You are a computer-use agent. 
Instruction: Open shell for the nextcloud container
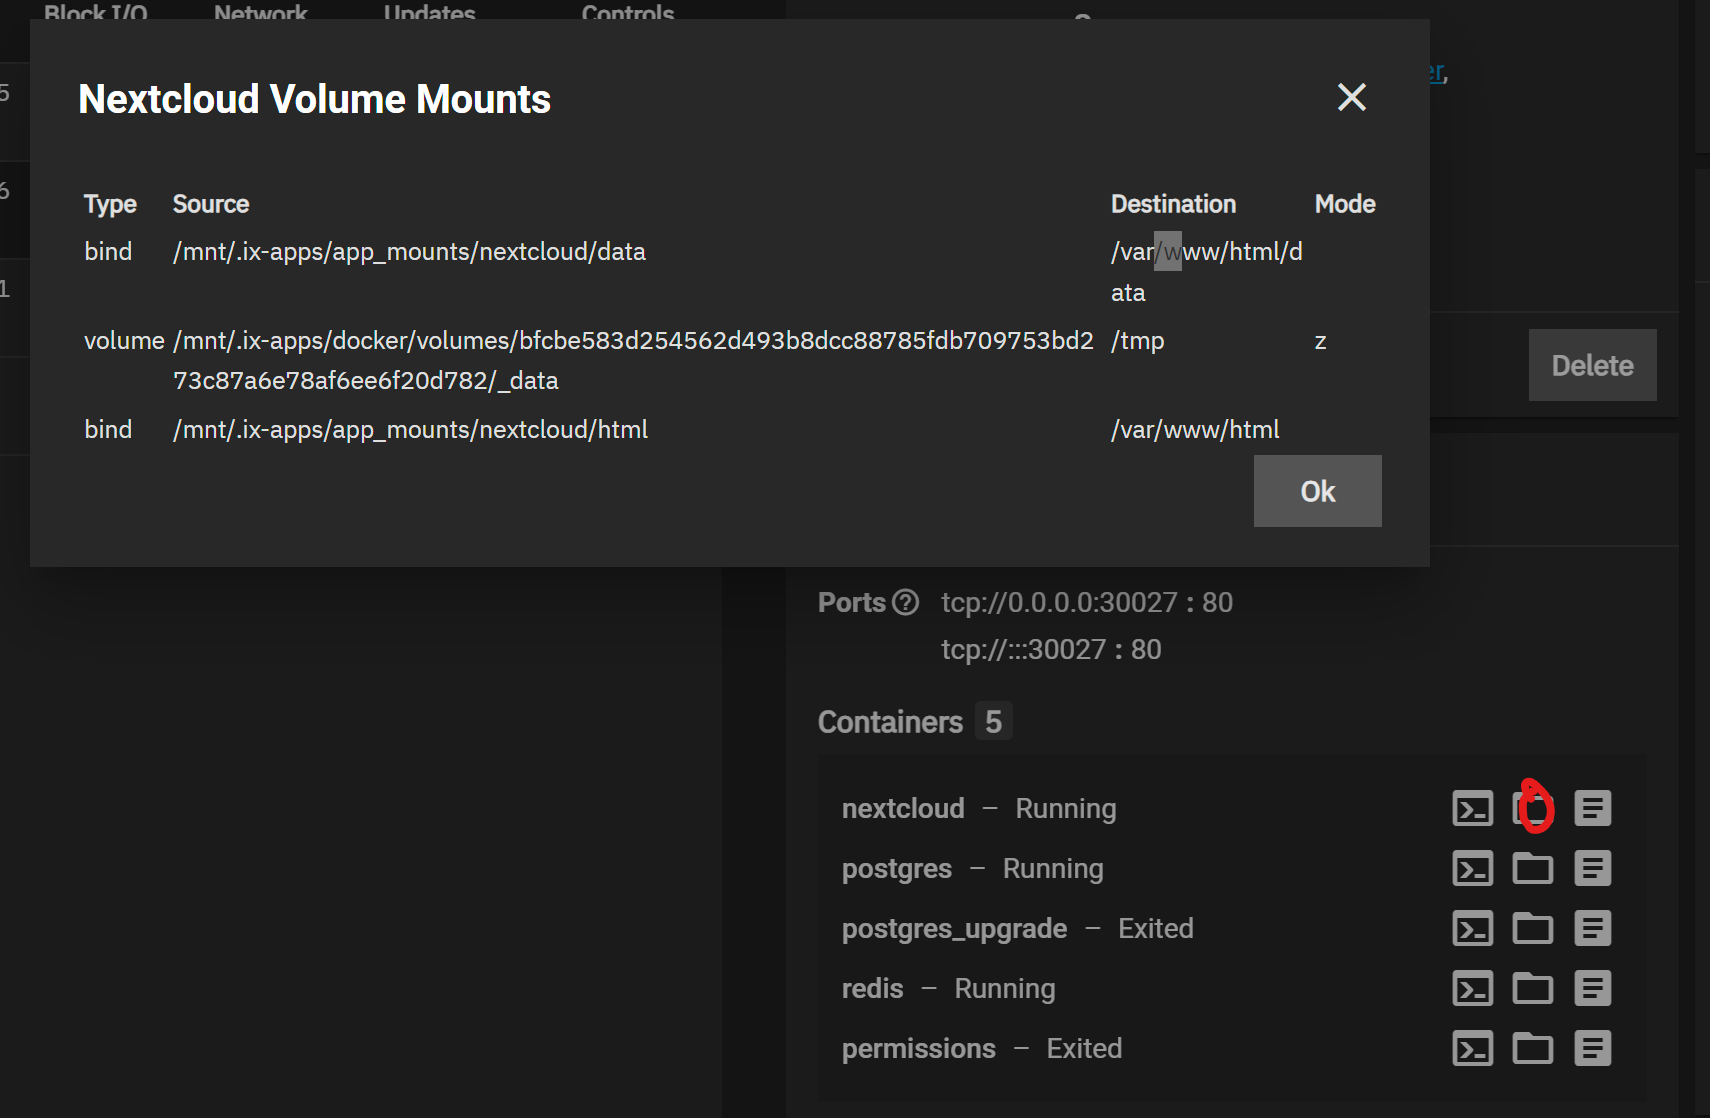1473,808
